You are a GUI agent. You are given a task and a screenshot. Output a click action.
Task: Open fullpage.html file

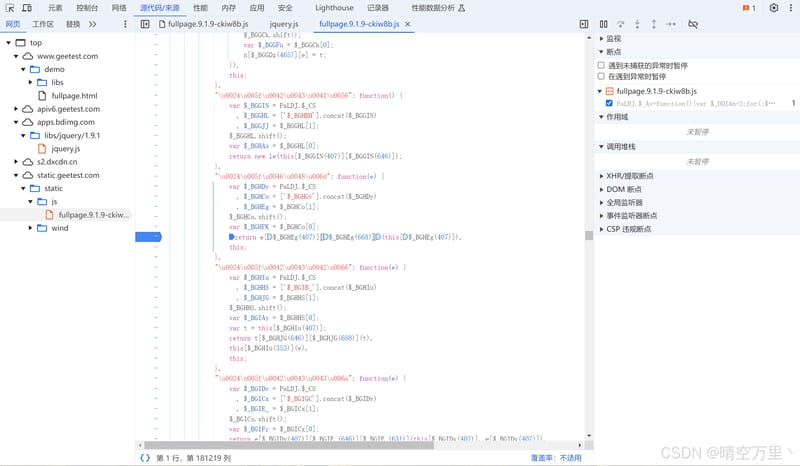coord(74,95)
